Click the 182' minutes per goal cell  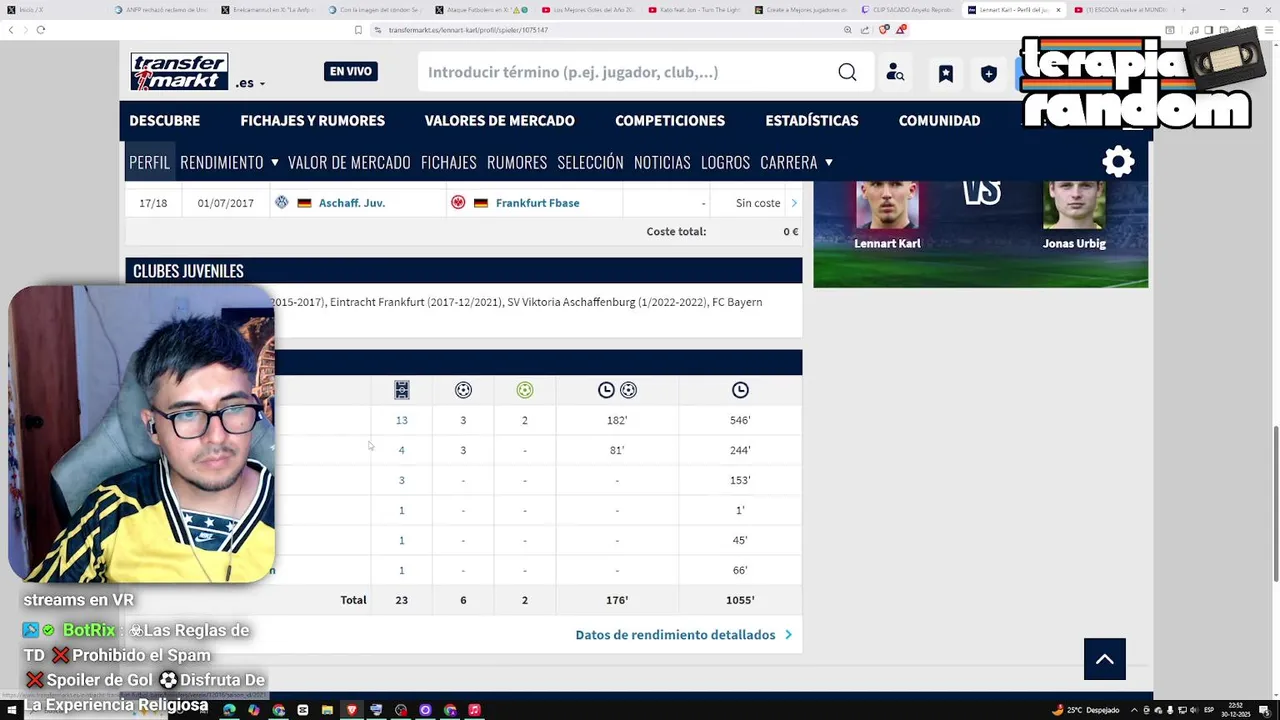[617, 420]
